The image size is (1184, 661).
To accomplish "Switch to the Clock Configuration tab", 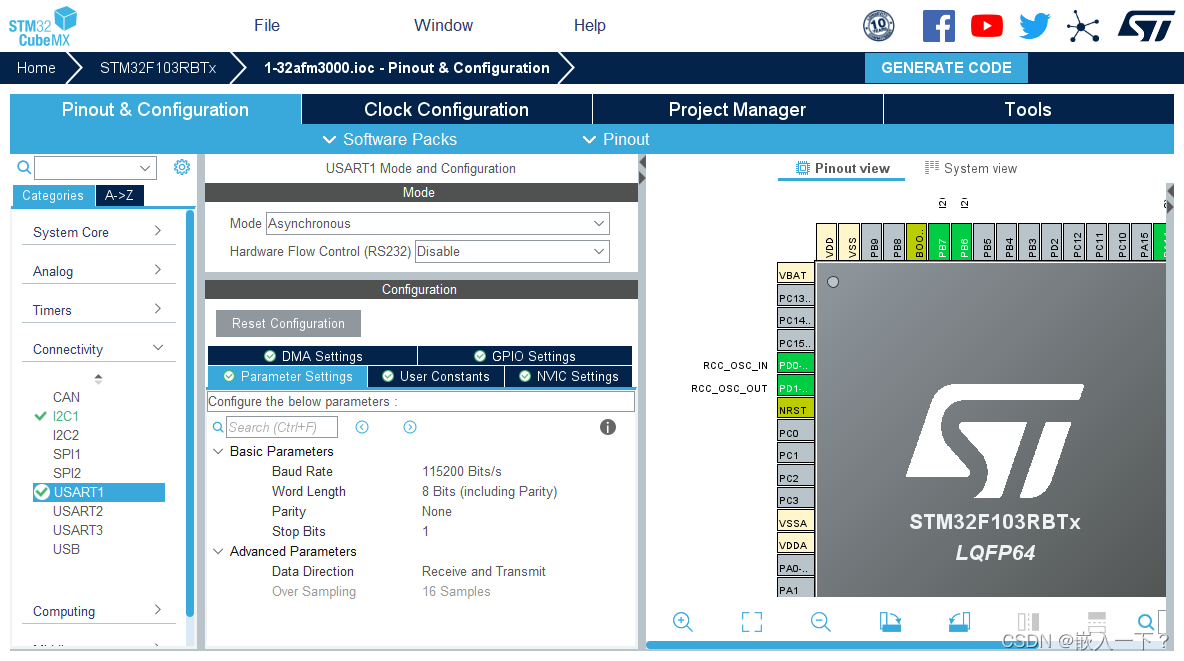I will pos(446,110).
